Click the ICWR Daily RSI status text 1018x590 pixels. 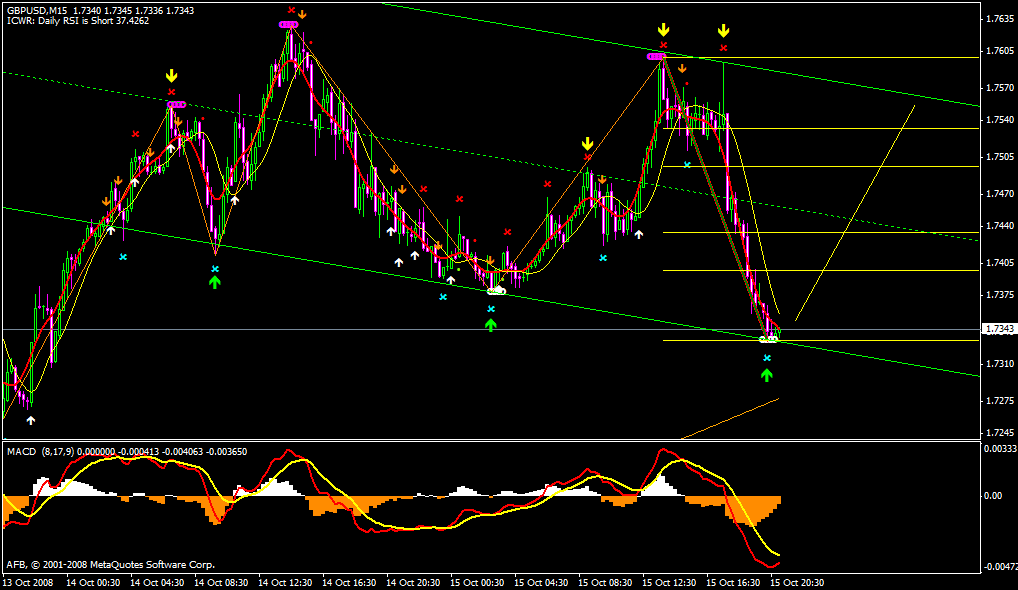tap(77, 20)
